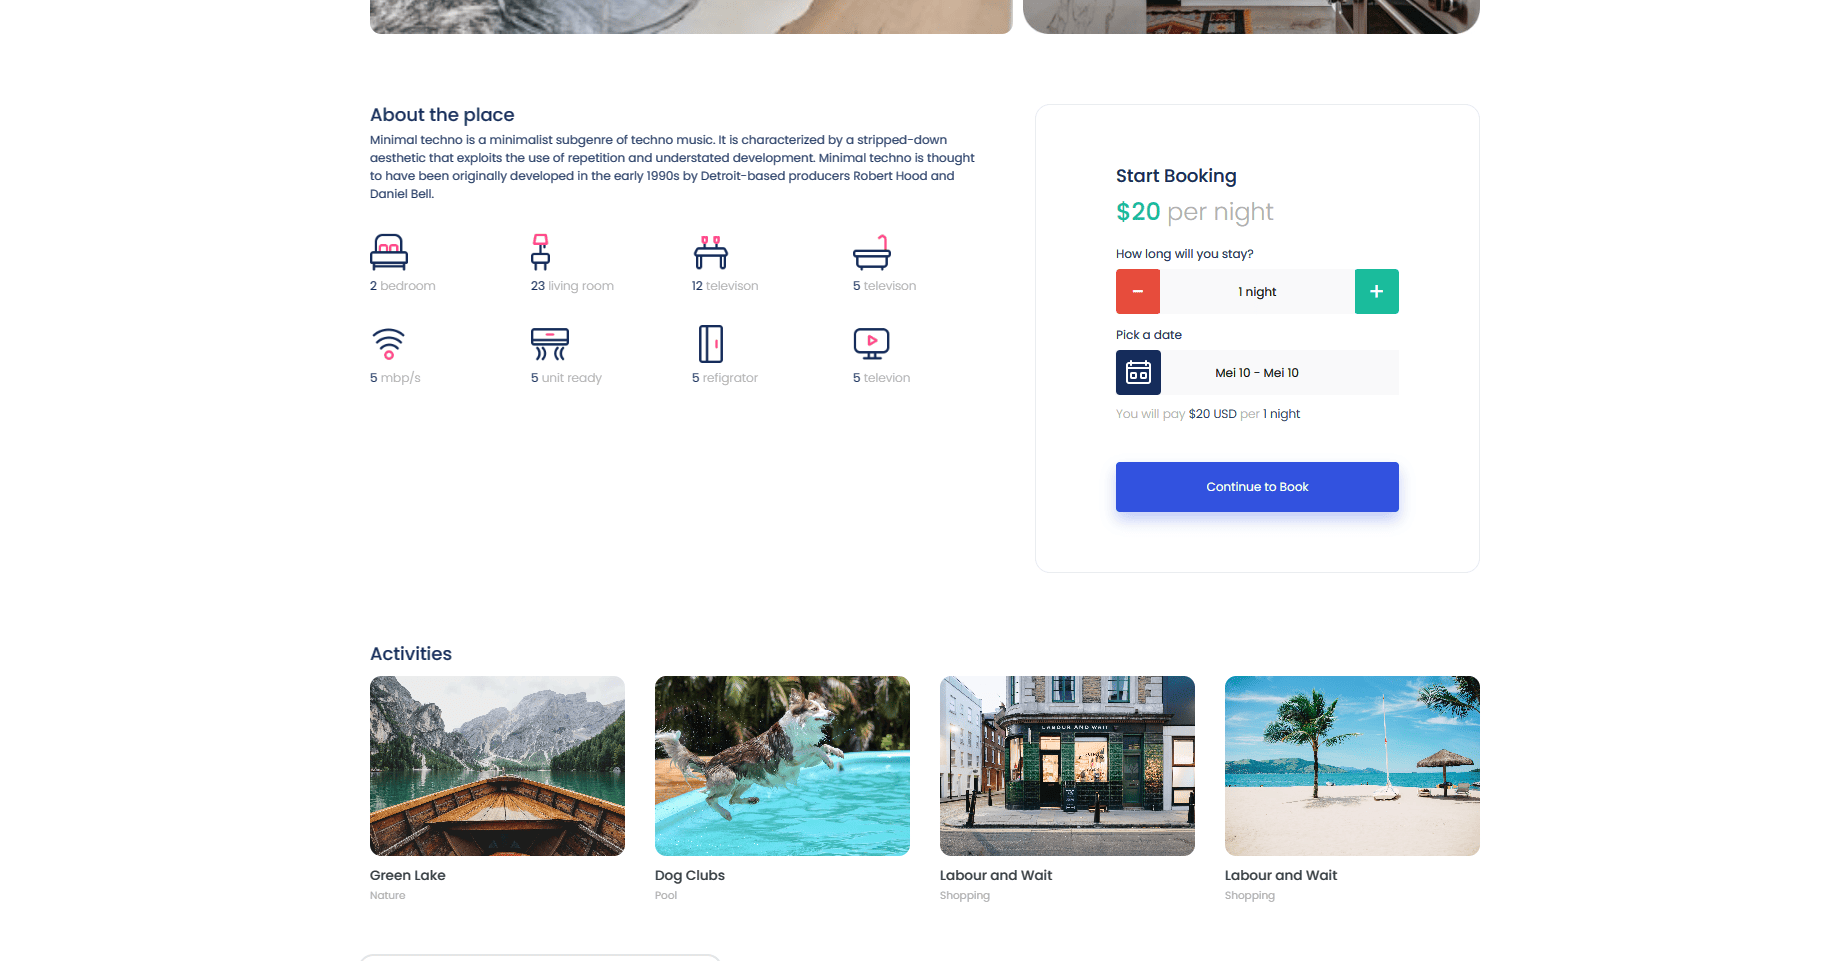Open the beach palm tree activity photo
Screen dimensions: 1843x961
(x=1352, y=766)
